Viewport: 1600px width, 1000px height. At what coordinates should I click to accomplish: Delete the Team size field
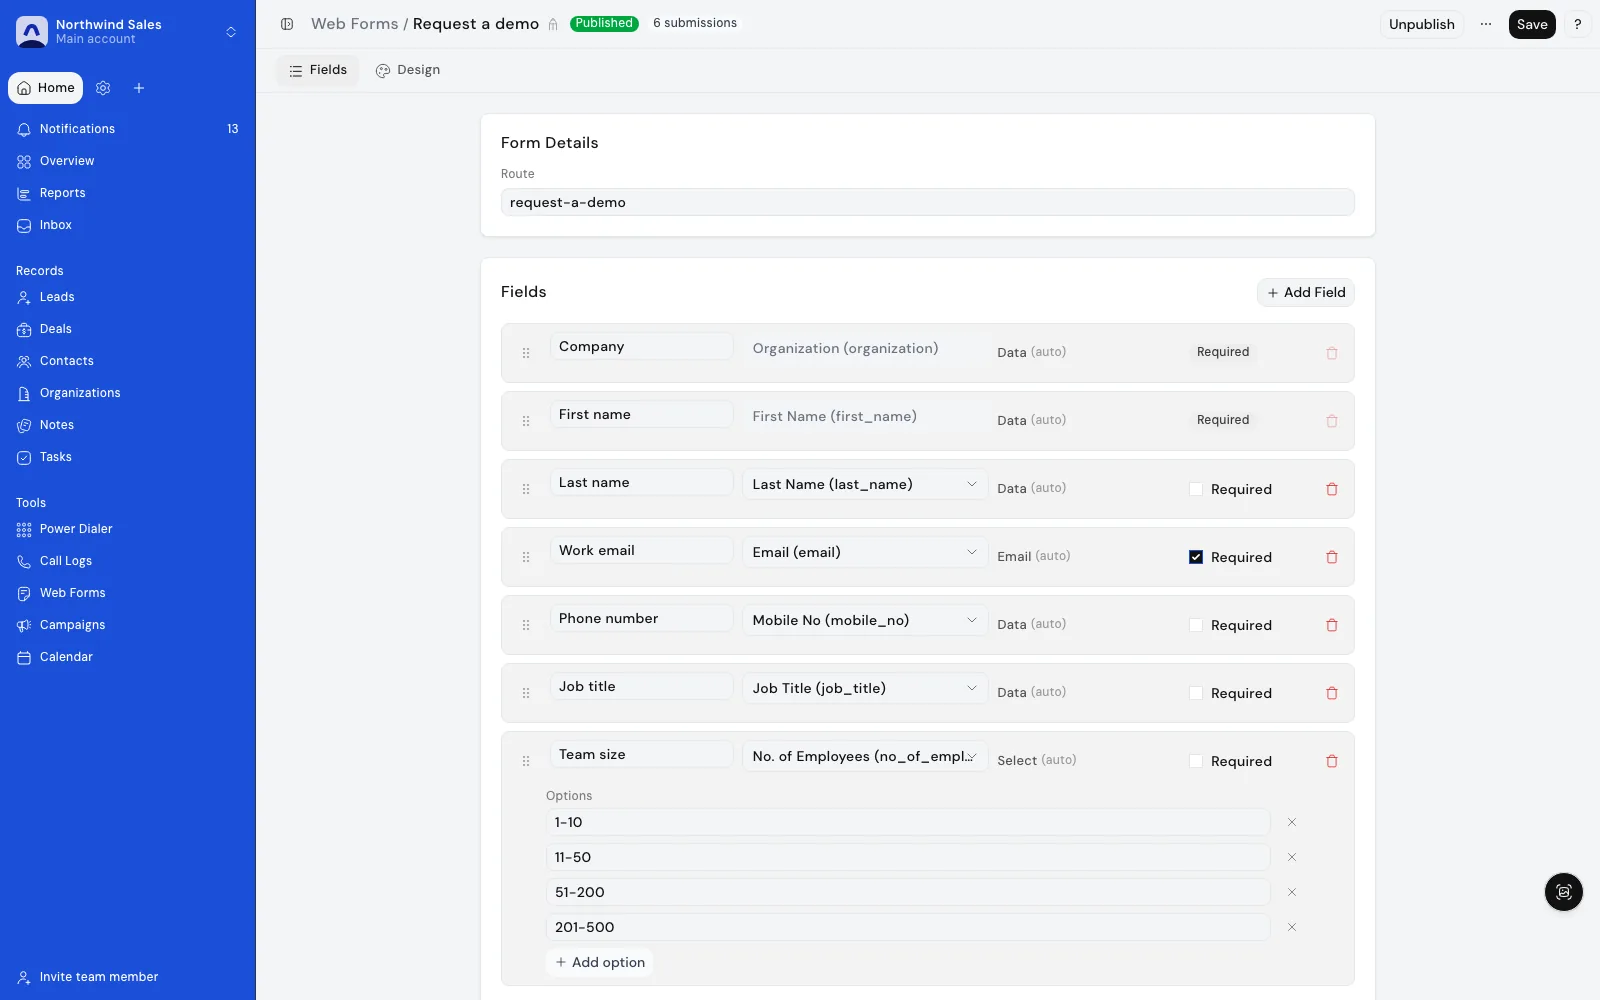point(1332,761)
